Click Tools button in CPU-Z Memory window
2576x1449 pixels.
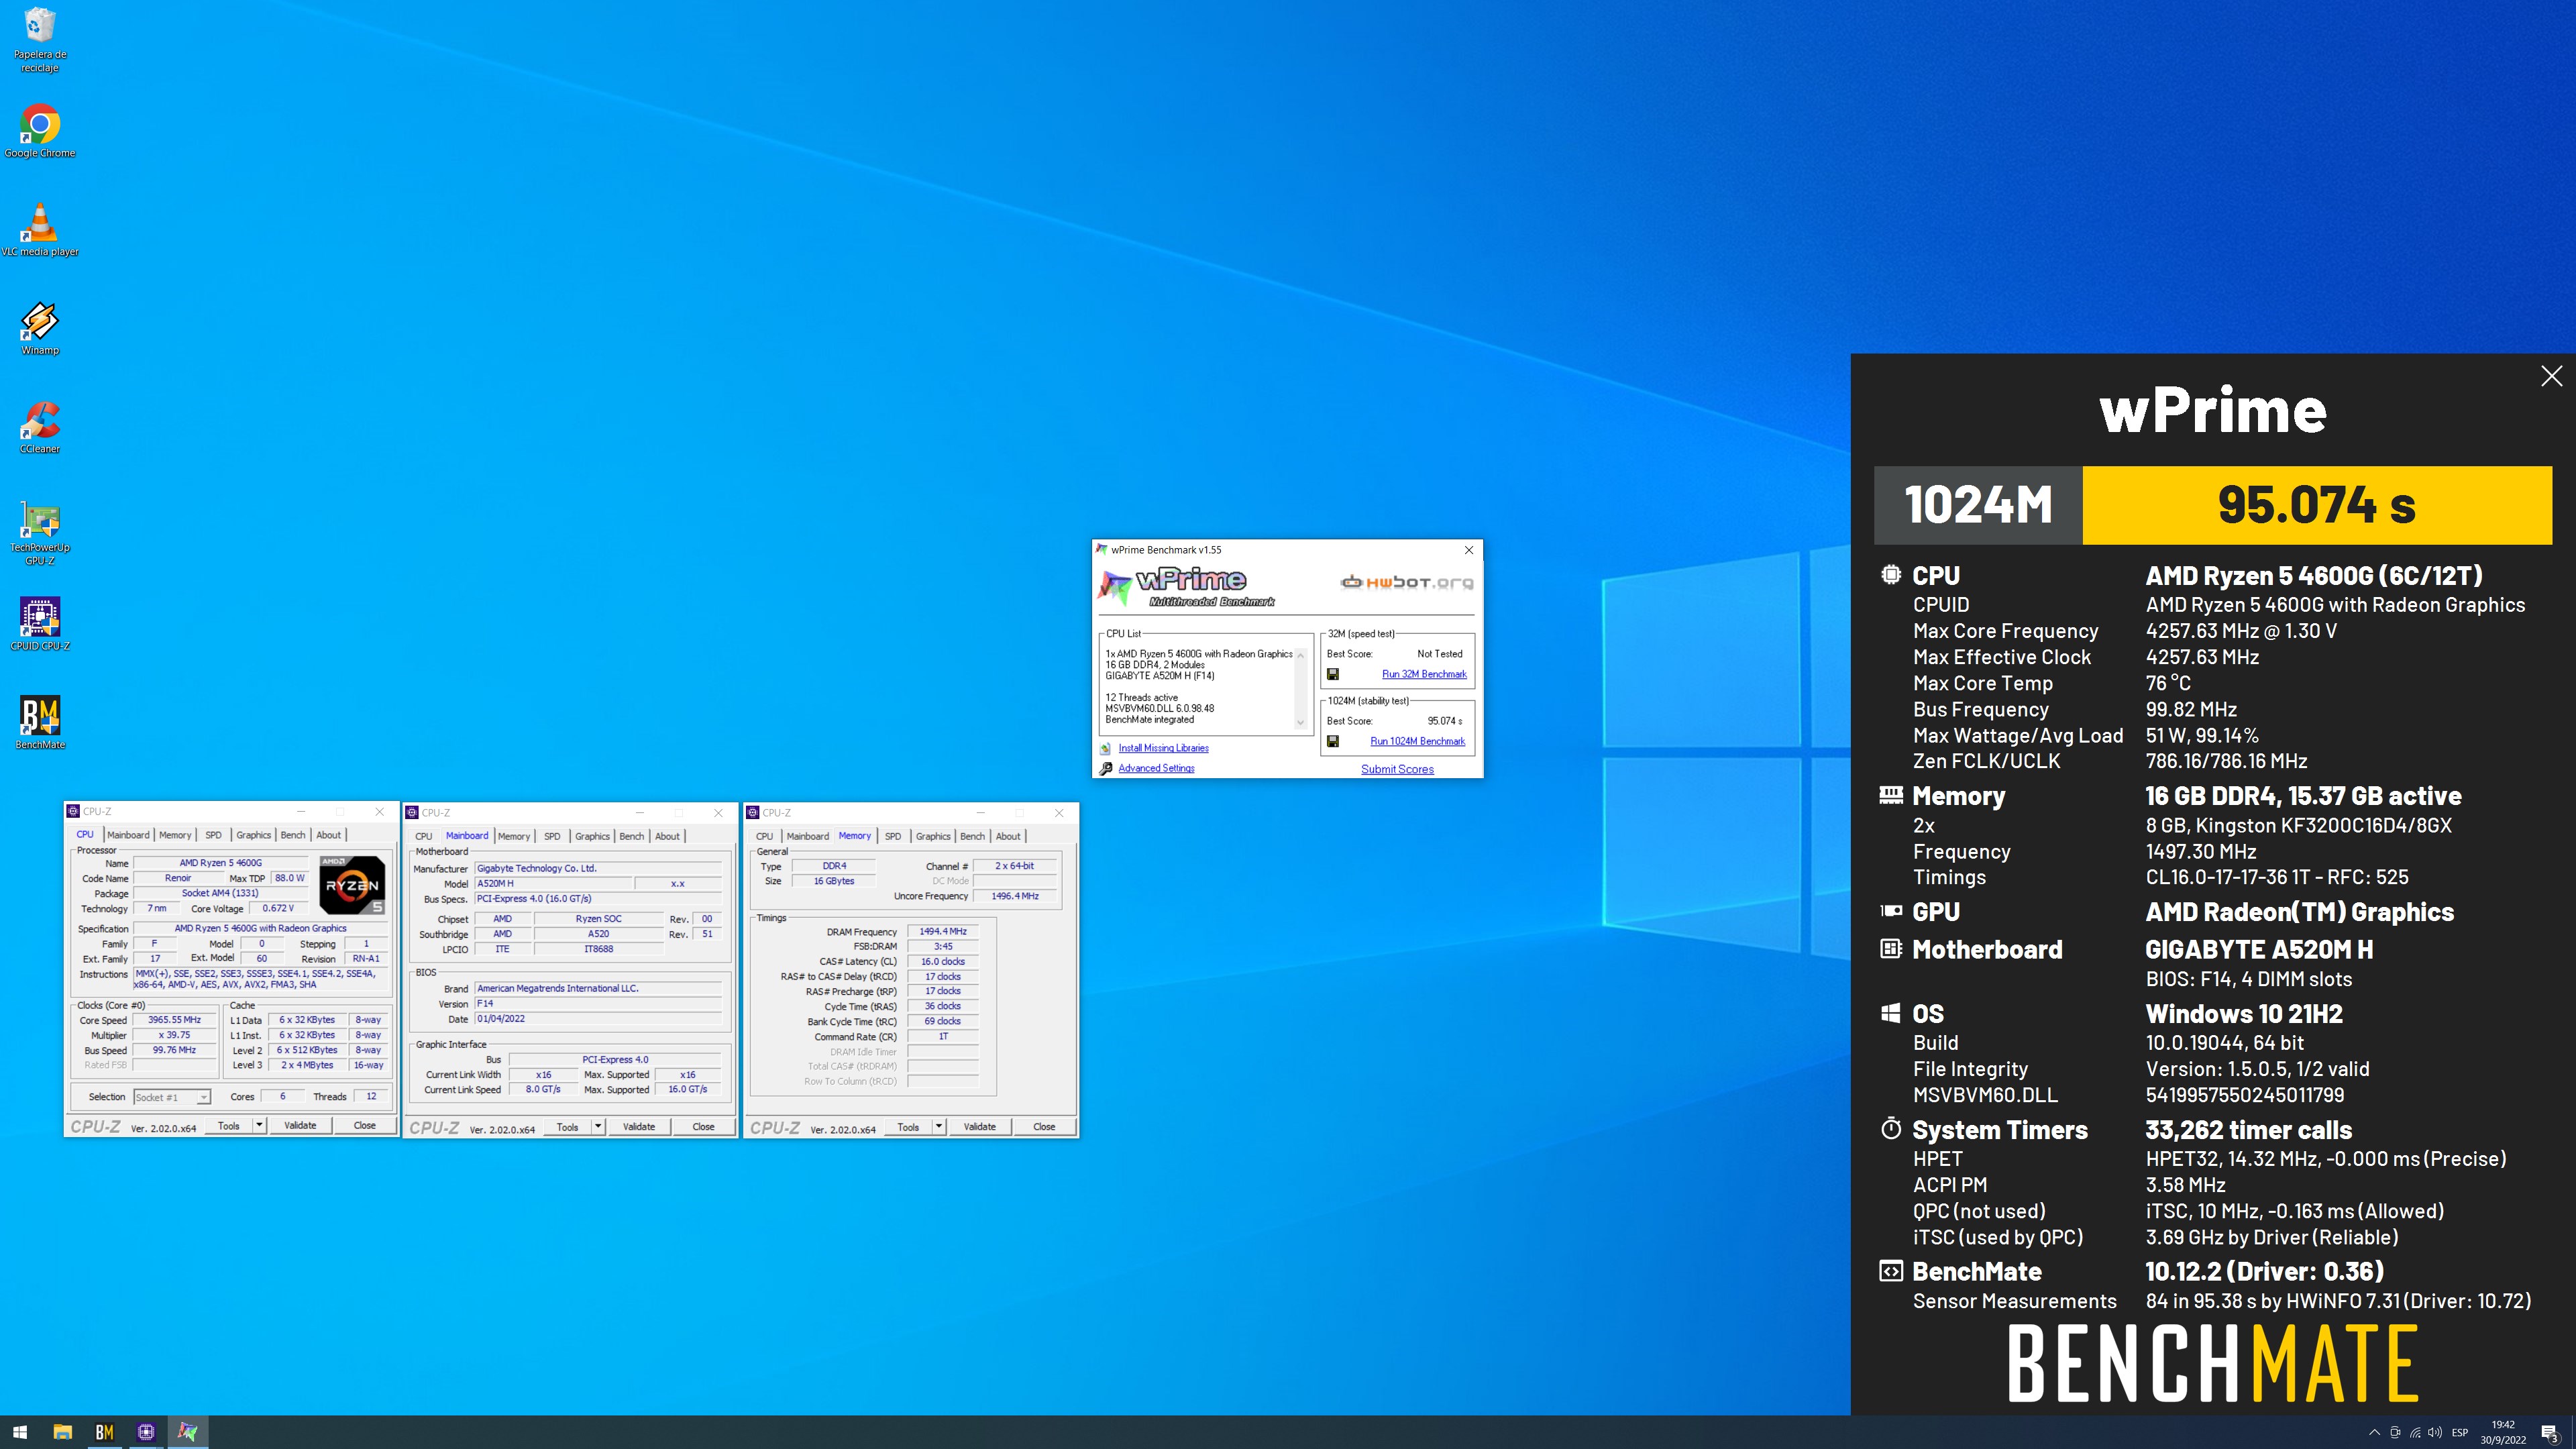point(908,1126)
